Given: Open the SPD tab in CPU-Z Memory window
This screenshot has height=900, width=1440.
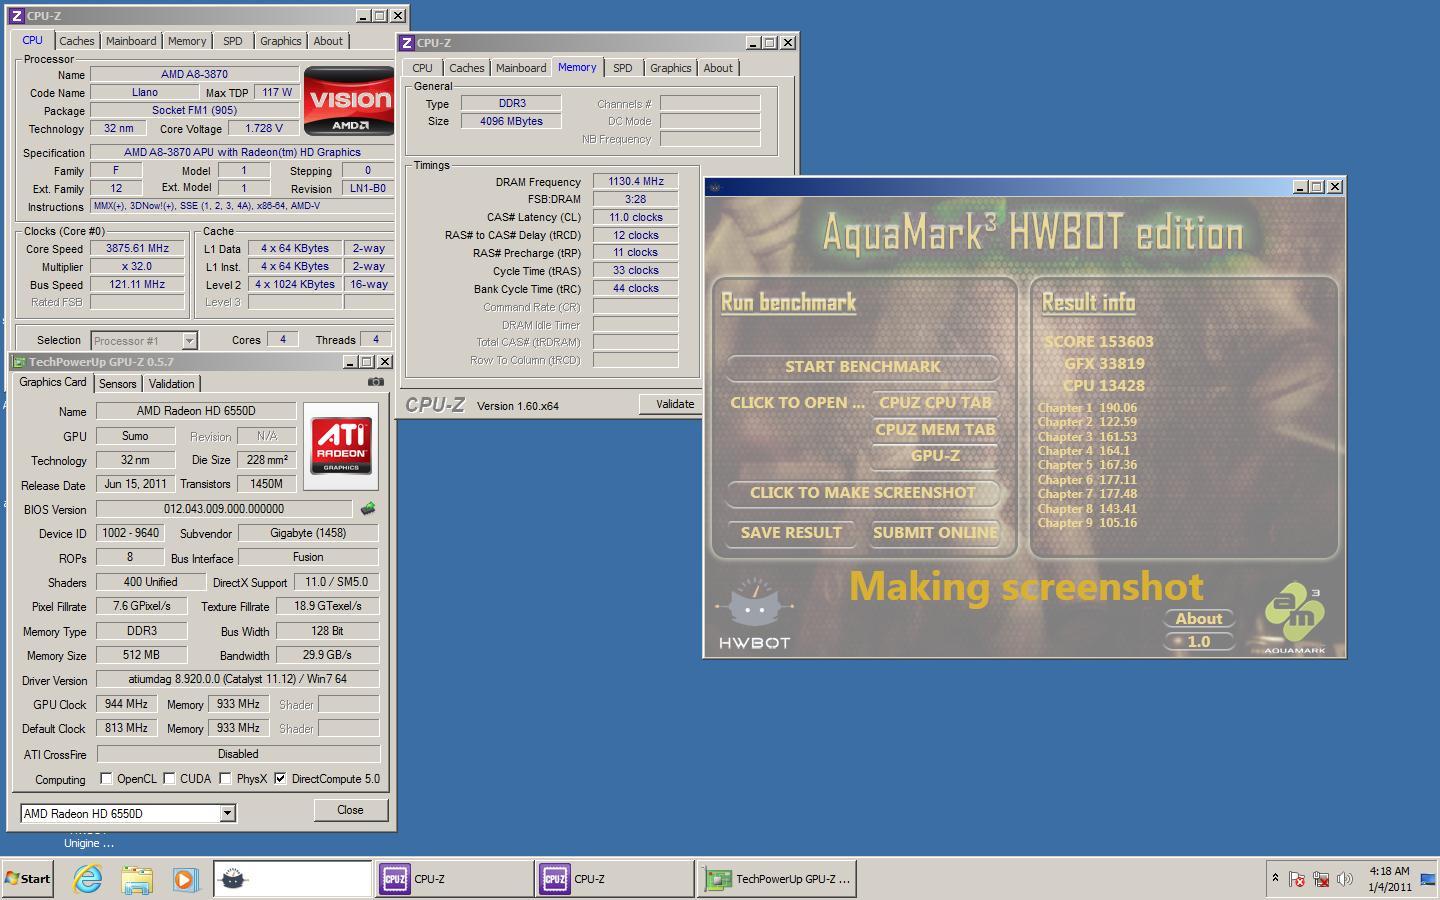Looking at the screenshot, I should pos(622,68).
